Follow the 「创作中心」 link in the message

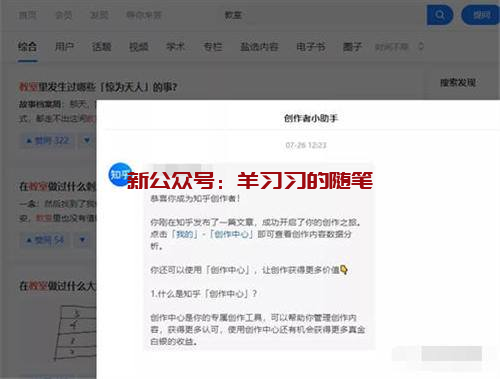[231, 234]
